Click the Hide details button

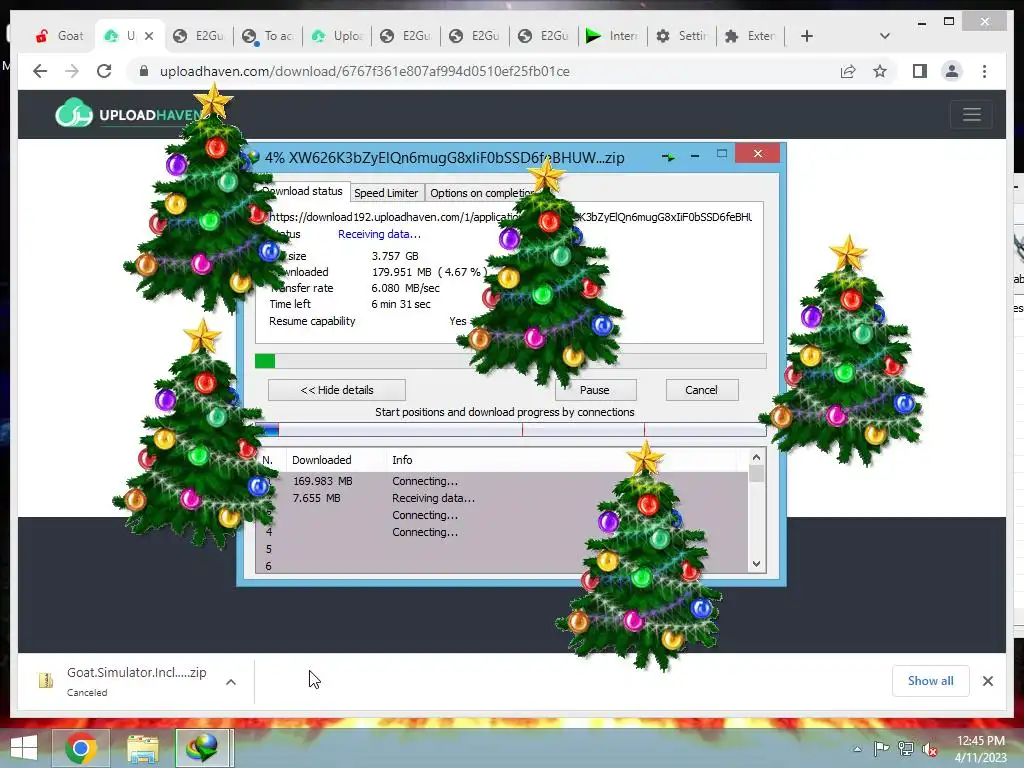(337, 390)
